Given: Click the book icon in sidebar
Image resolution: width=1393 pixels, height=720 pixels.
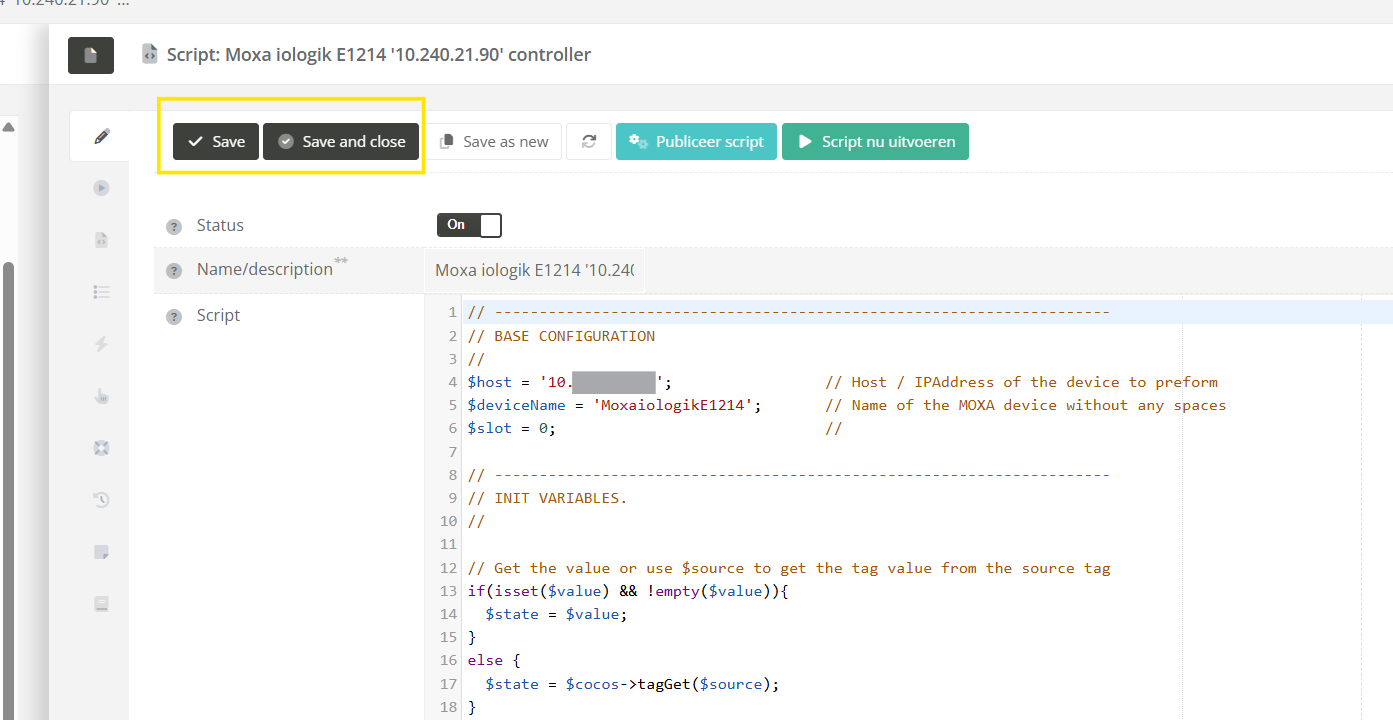Looking at the screenshot, I should (x=101, y=604).
